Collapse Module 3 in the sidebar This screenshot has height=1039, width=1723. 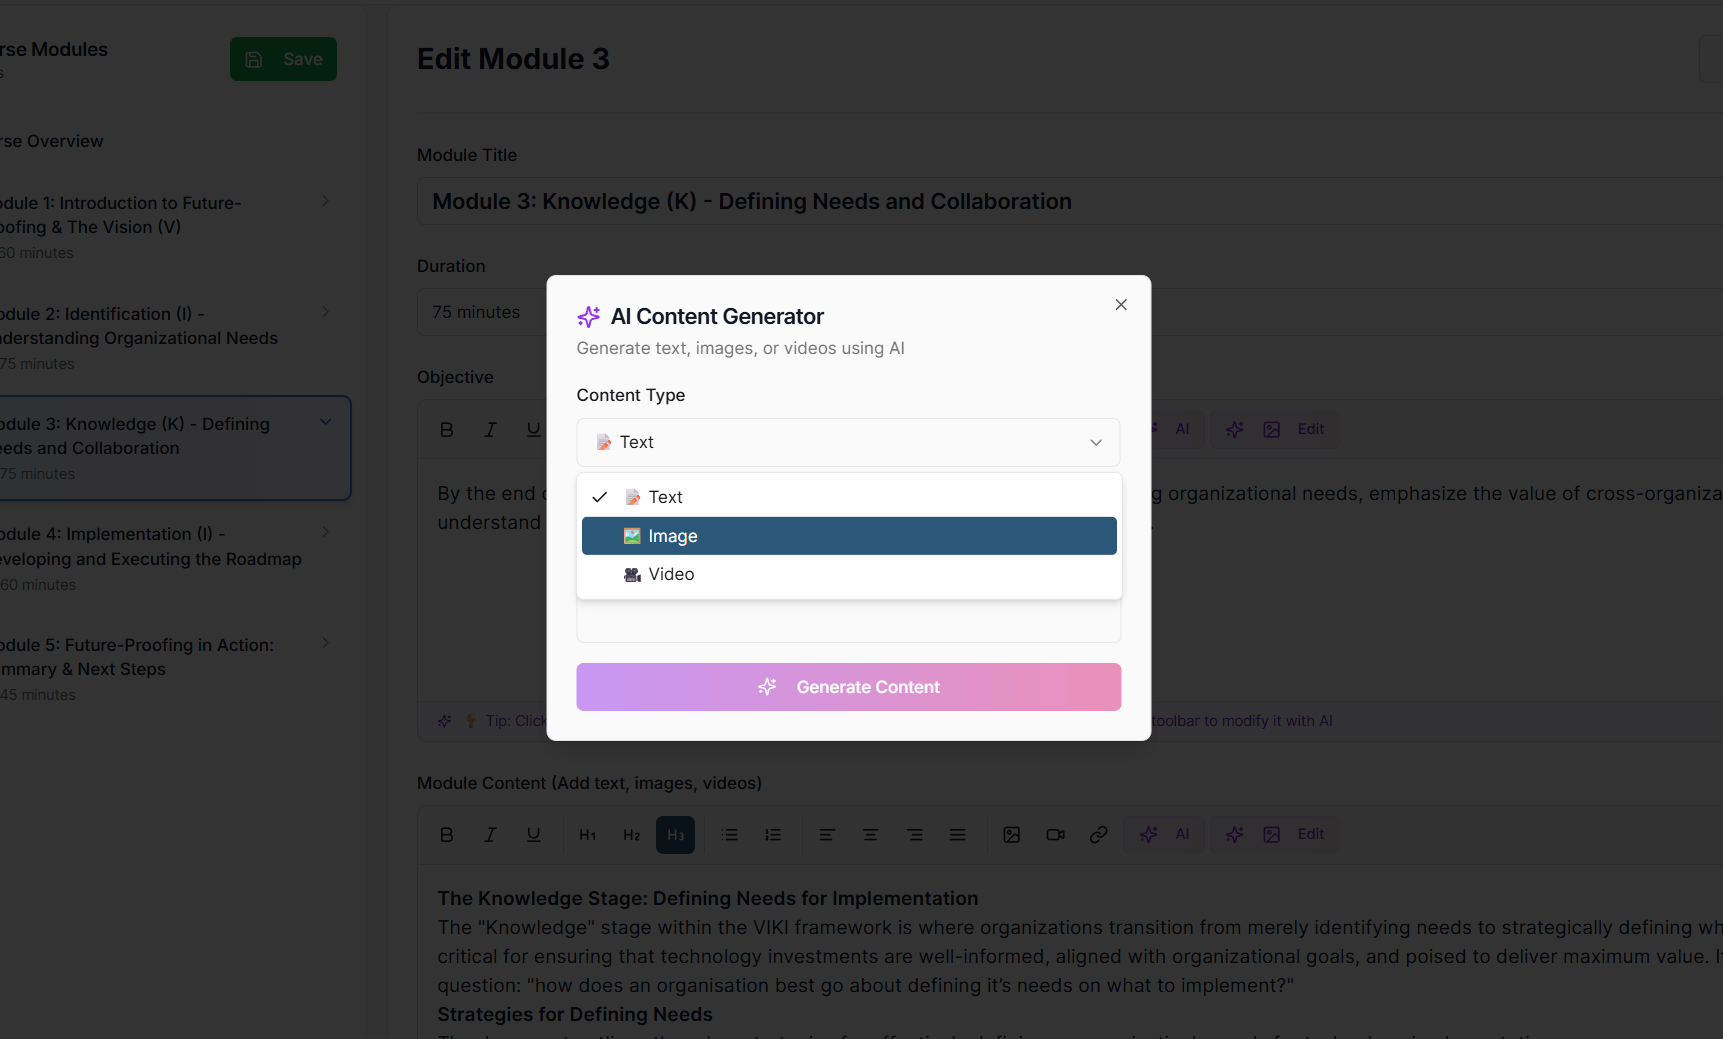[325, 421]
